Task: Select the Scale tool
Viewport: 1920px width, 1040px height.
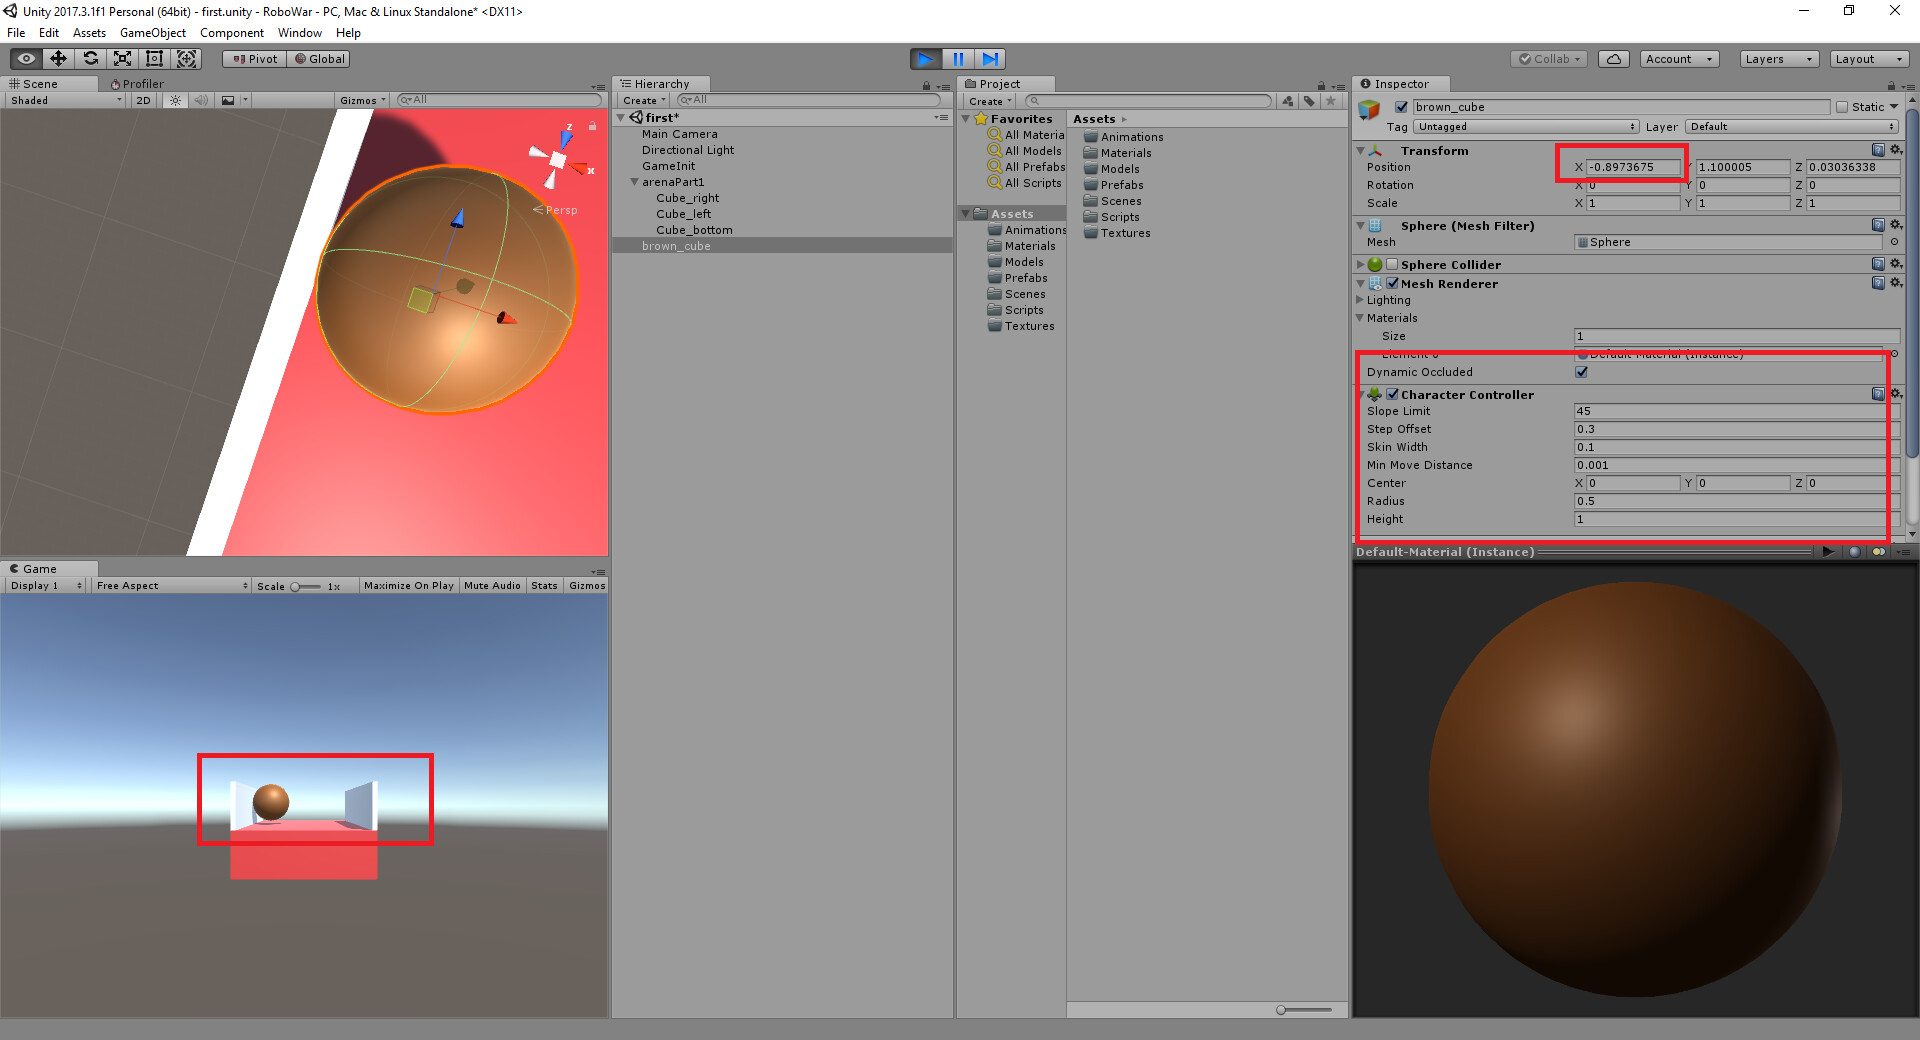Action: 122,58
